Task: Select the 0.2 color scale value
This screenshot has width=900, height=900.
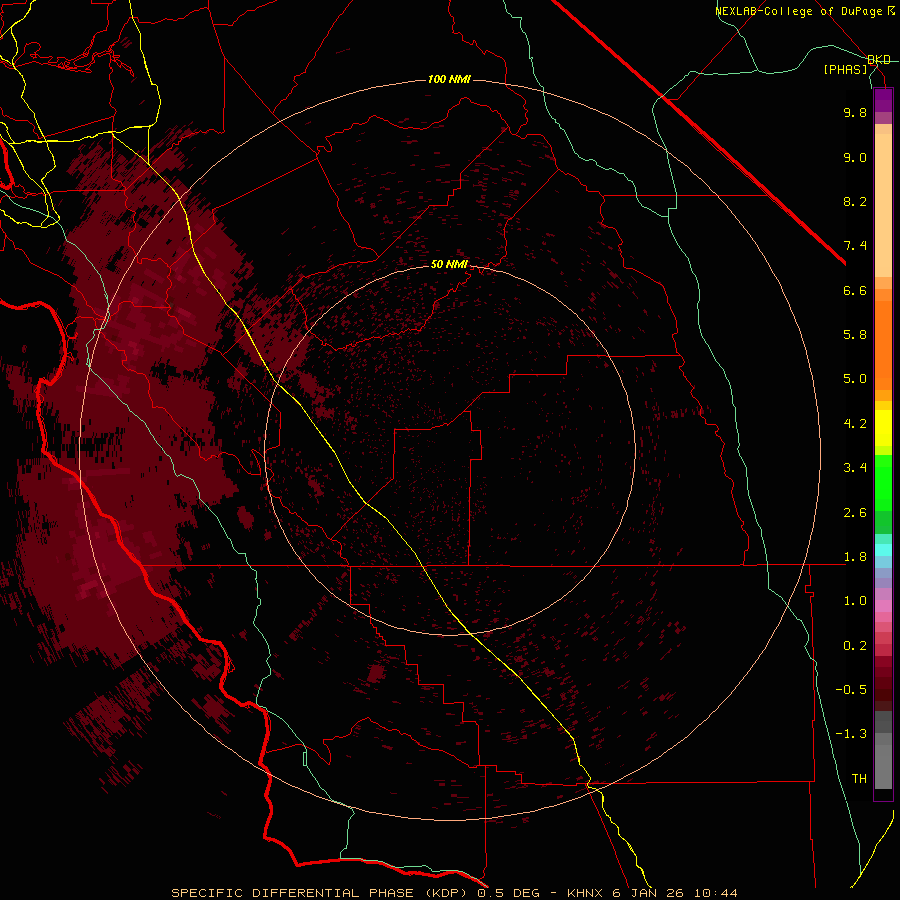Action: [855, 646]
